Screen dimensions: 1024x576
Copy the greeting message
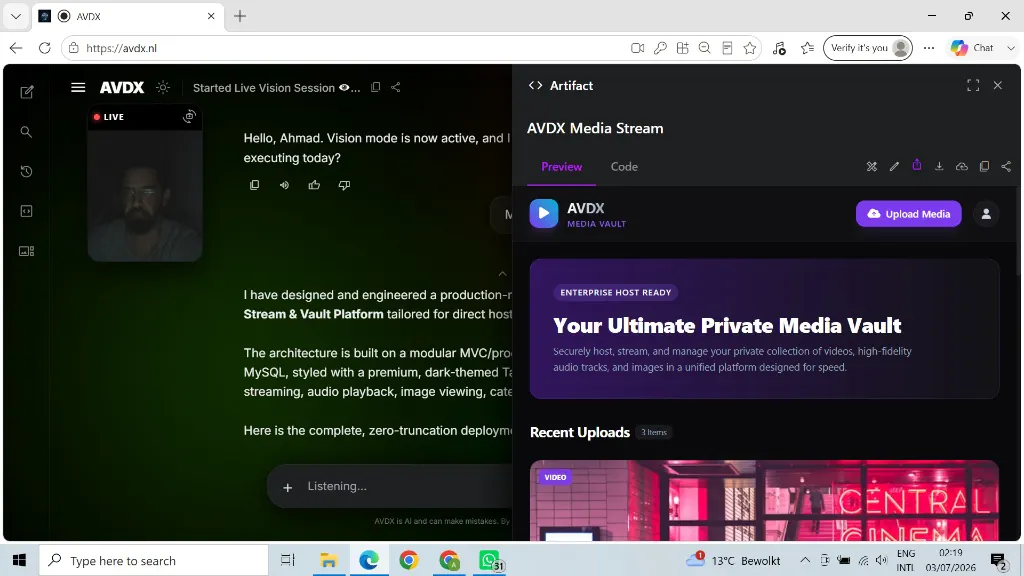pos(254,185)
